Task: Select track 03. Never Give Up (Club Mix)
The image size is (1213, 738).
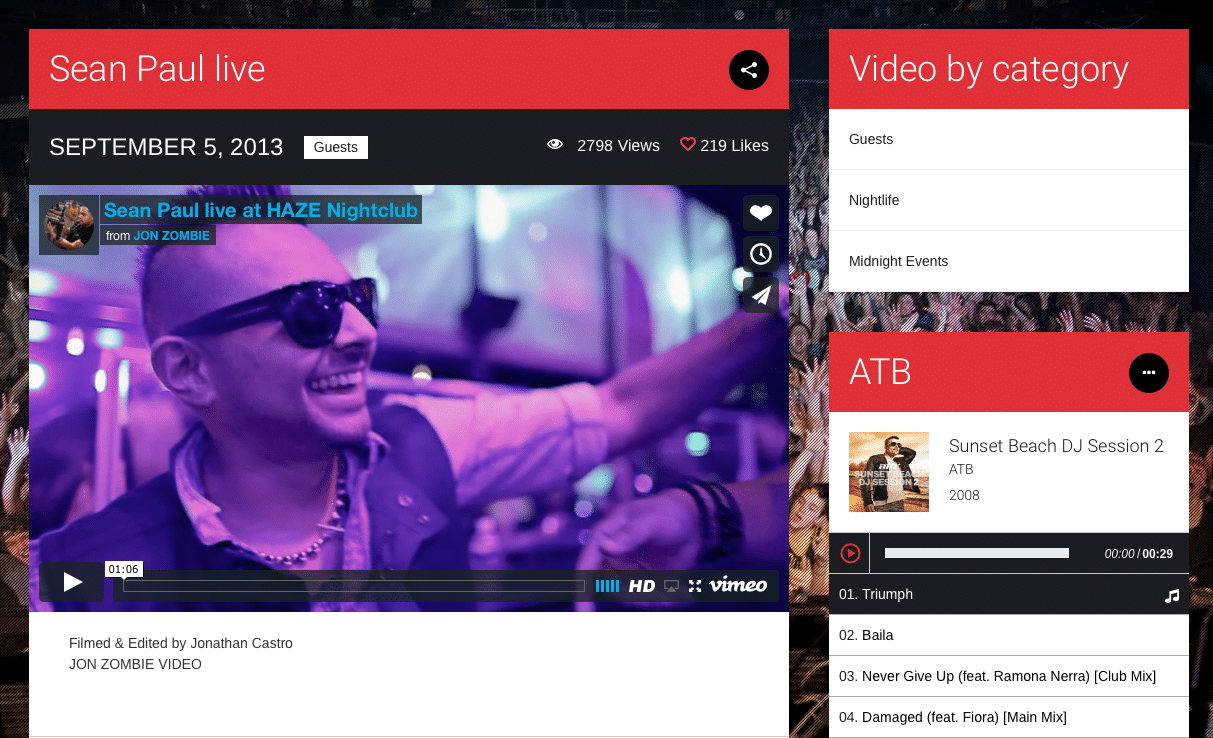Action: [x=1009, y=676]
